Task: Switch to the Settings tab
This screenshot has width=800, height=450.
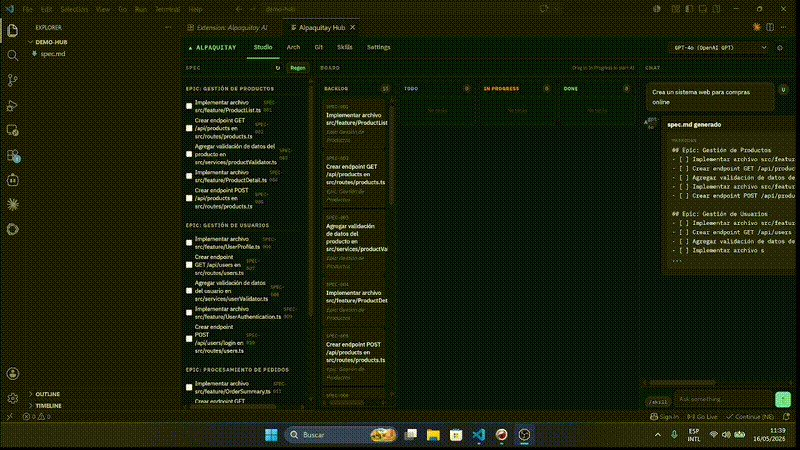Action: [x=379, y=47]
